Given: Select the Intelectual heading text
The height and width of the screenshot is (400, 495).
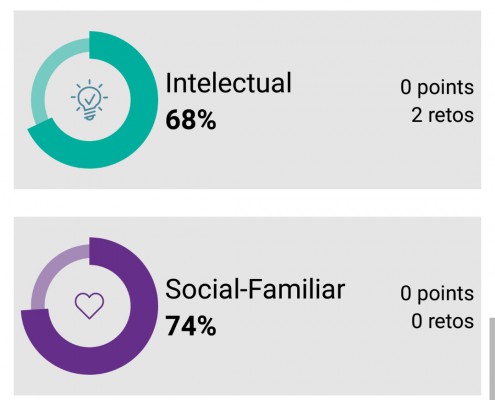Looking at the screenshot, I should (228, 83).
